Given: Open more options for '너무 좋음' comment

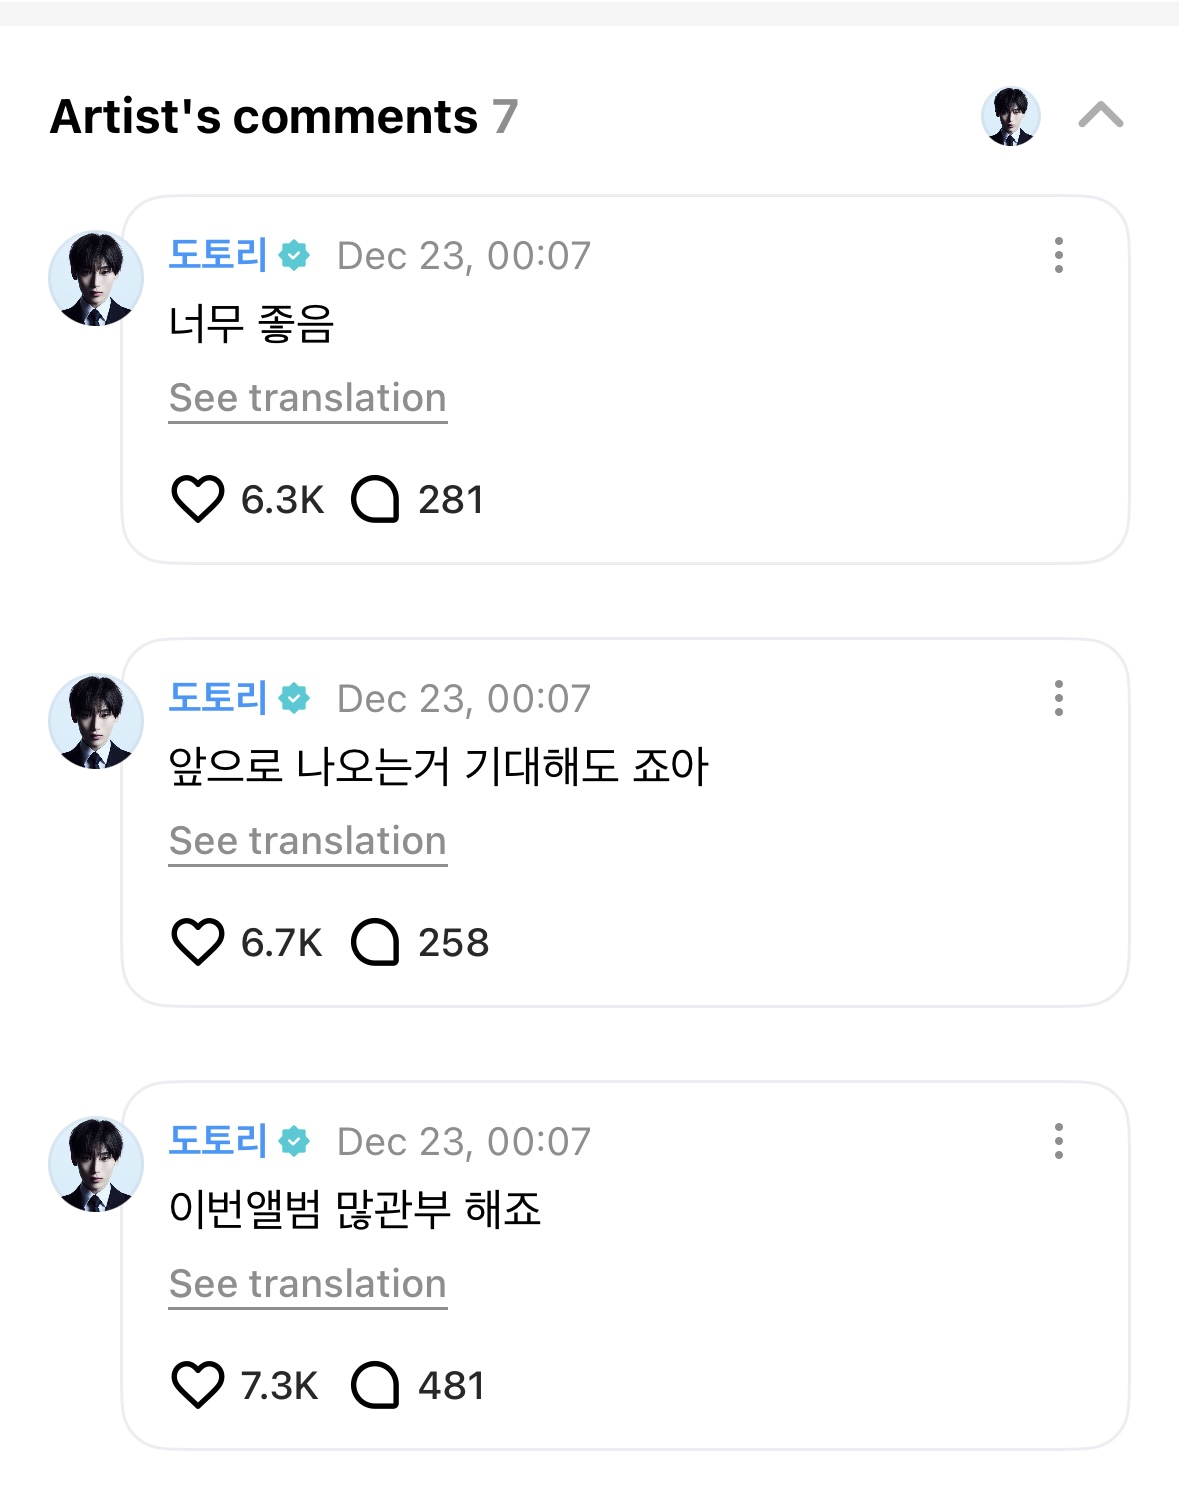Looking at the screenshot, I should coord(1058,255).
